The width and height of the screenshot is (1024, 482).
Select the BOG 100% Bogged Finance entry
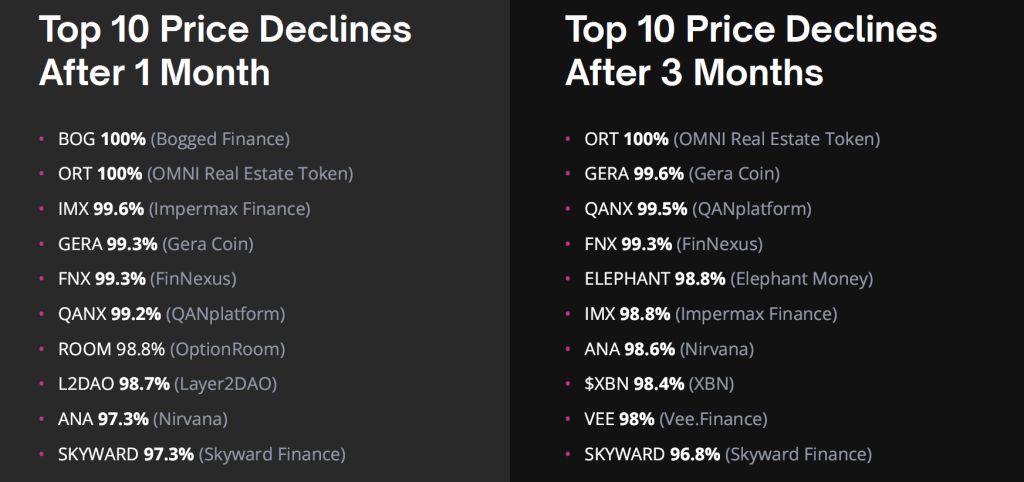(174, 139)
